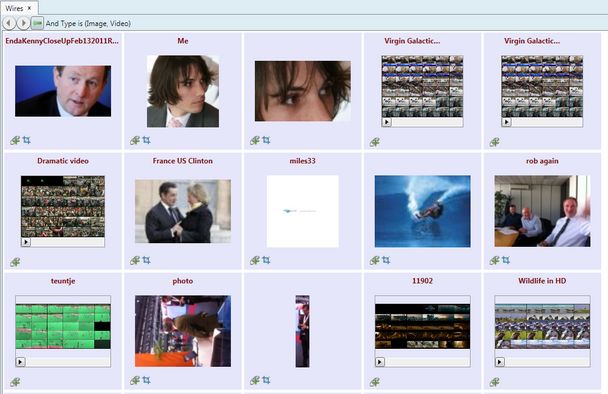Click the 'photo' title
Image resolution: width=608 pixels, height=394 pixels.
click(x=183, y=281)
